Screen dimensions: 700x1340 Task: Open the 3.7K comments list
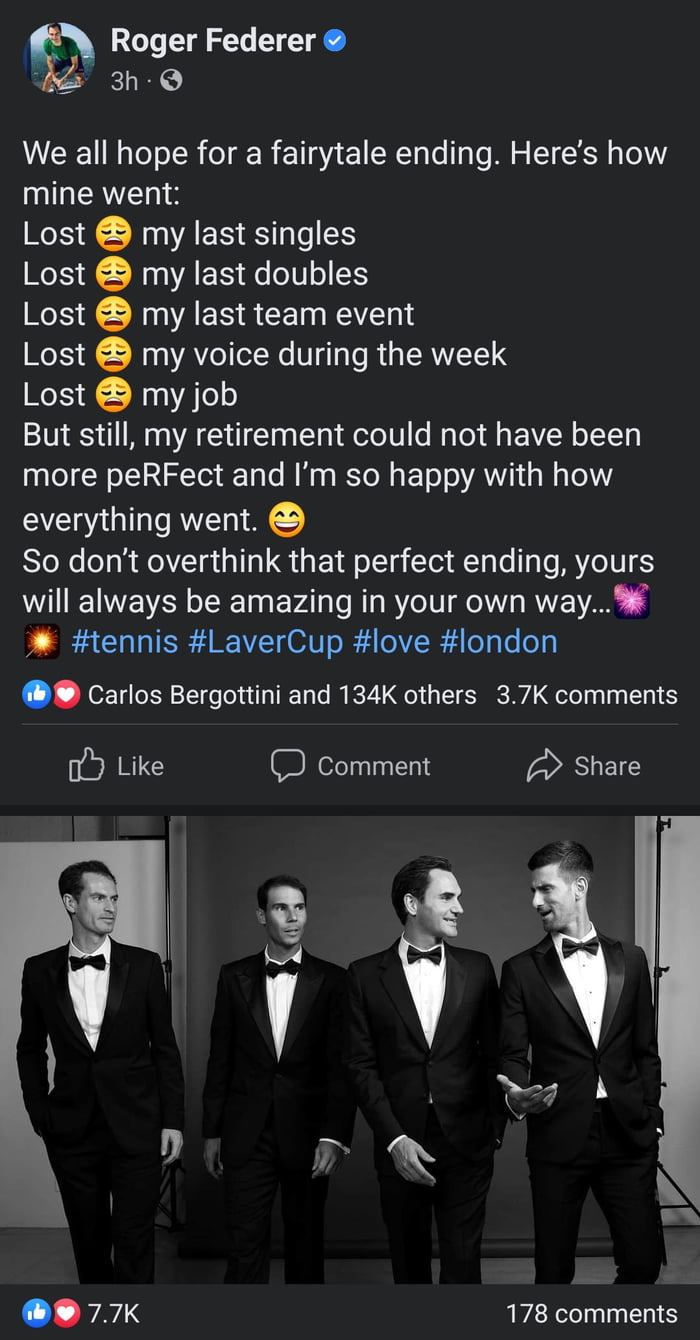(x=587, y=695)
